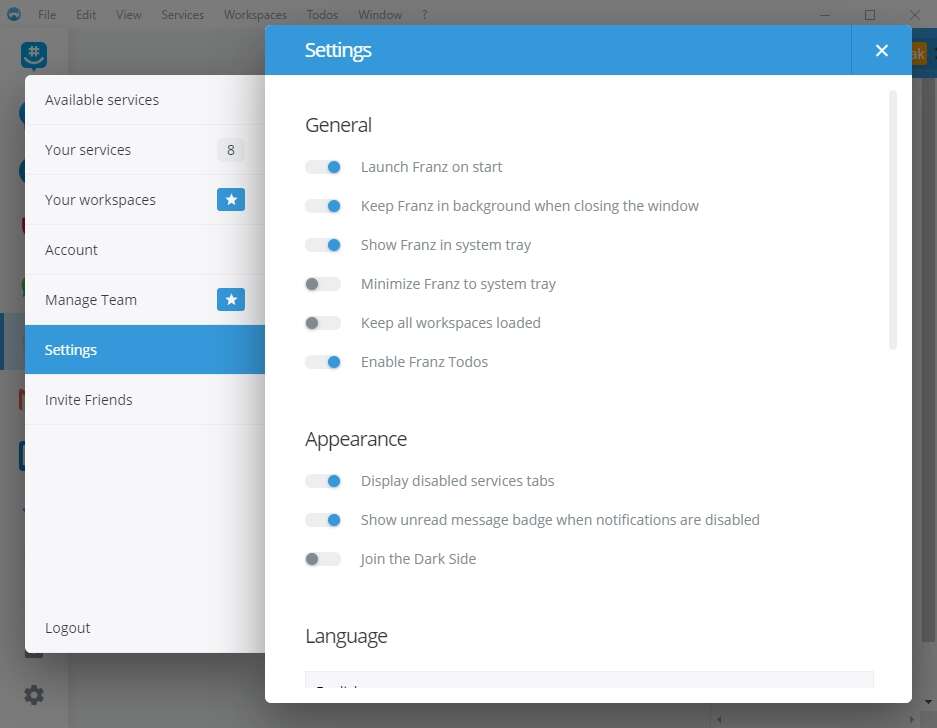Go to the Account section

72,250
